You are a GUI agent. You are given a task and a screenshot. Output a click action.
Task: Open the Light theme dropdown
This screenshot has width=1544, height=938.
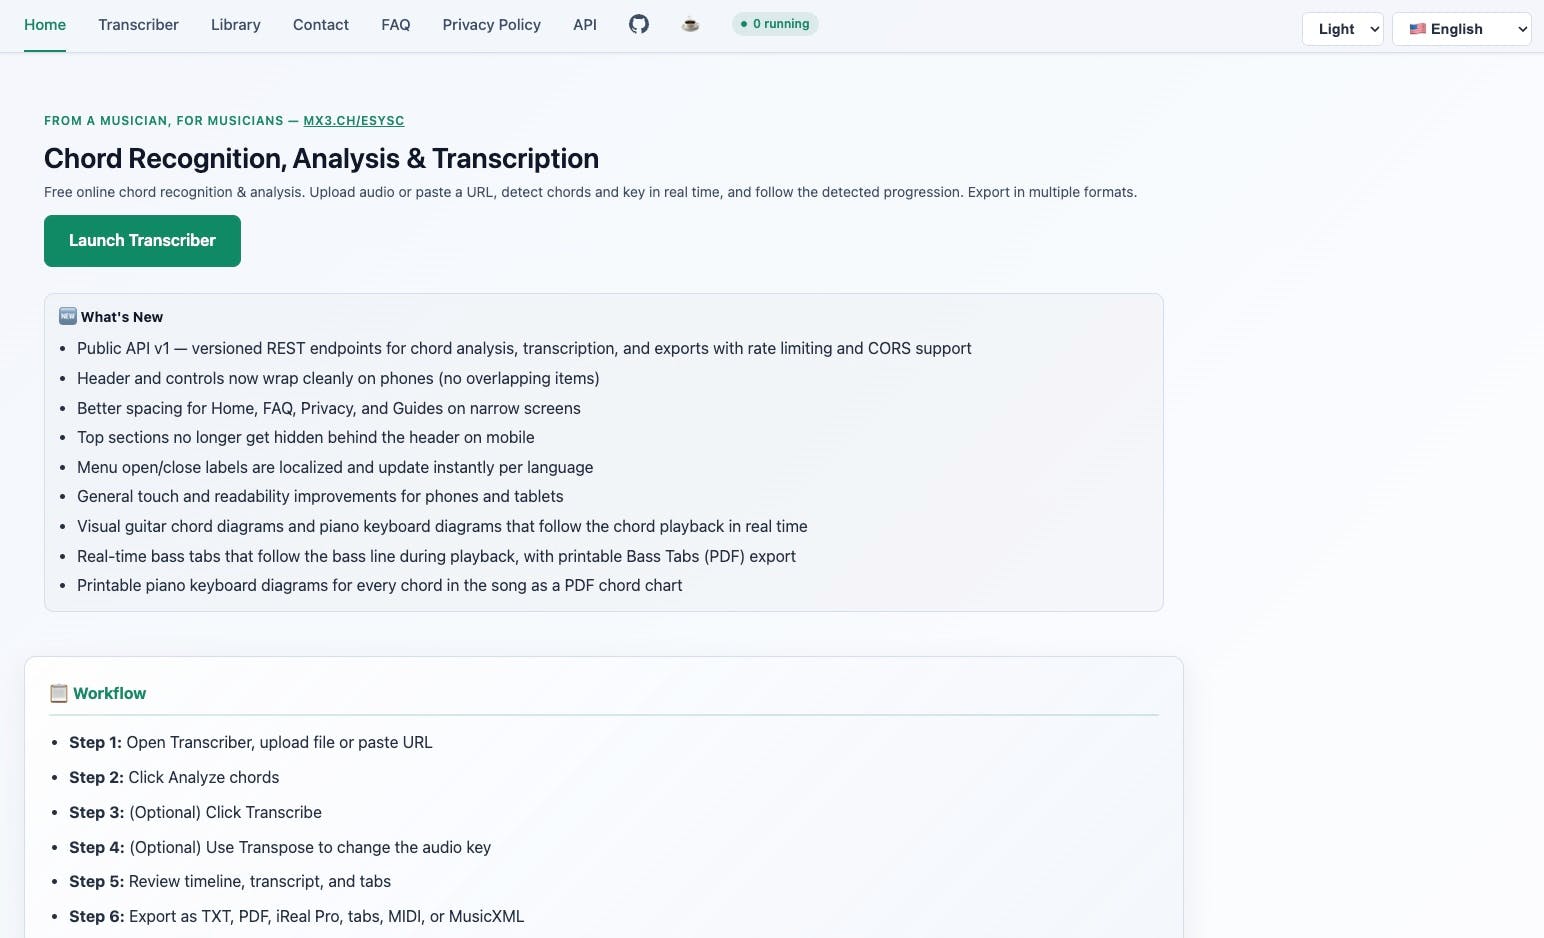(x=1343, y=29)
